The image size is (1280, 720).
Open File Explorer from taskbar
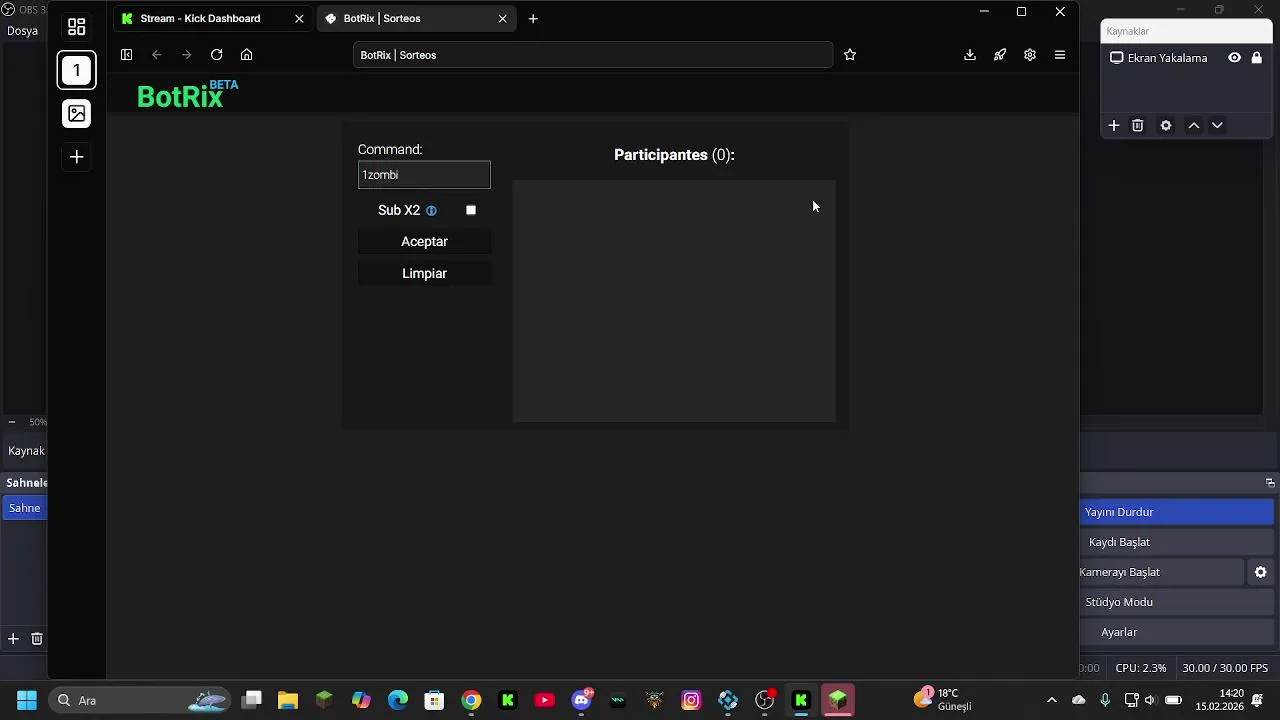(x=288, y=700)
